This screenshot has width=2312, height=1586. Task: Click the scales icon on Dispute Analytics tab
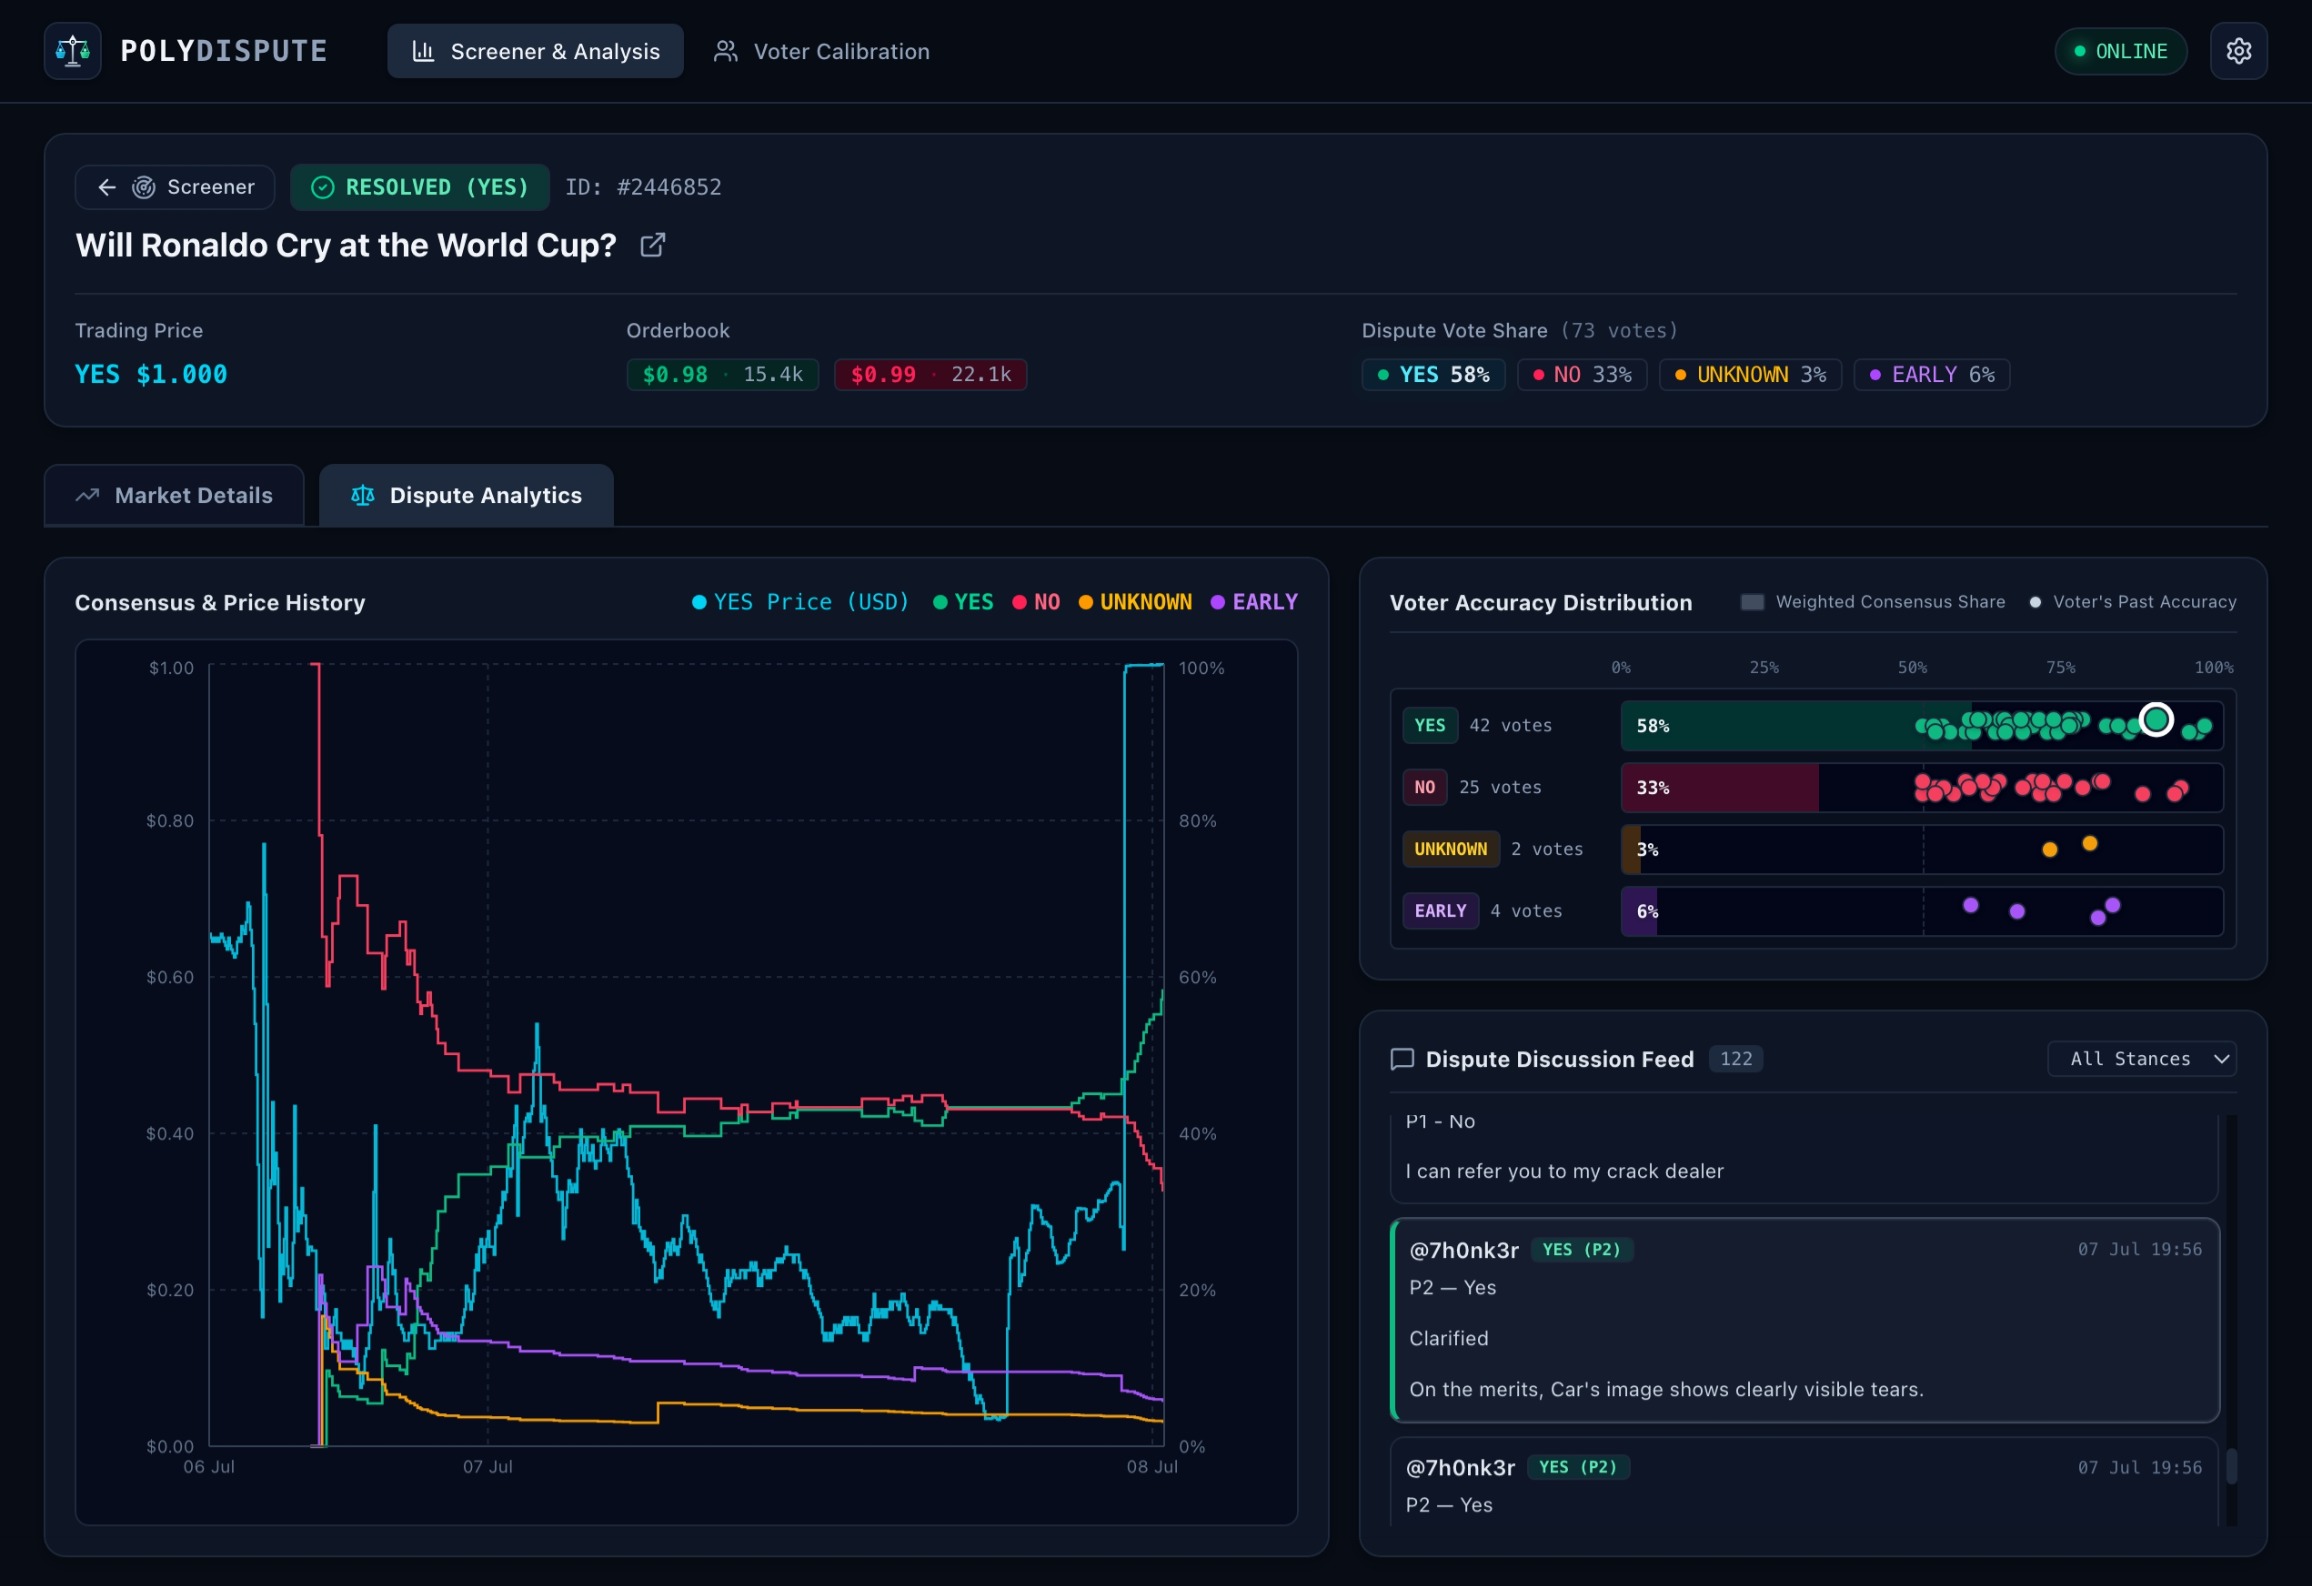point(363,495)
